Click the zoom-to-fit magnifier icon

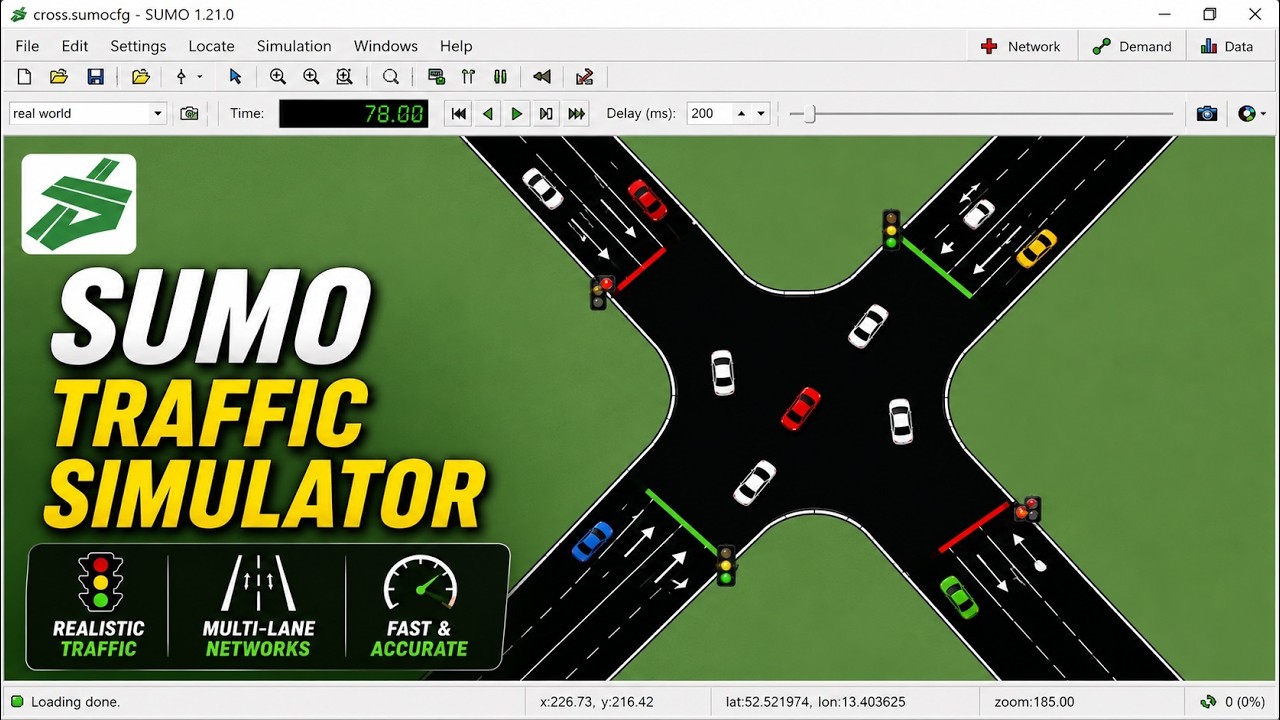click(344, 76)
